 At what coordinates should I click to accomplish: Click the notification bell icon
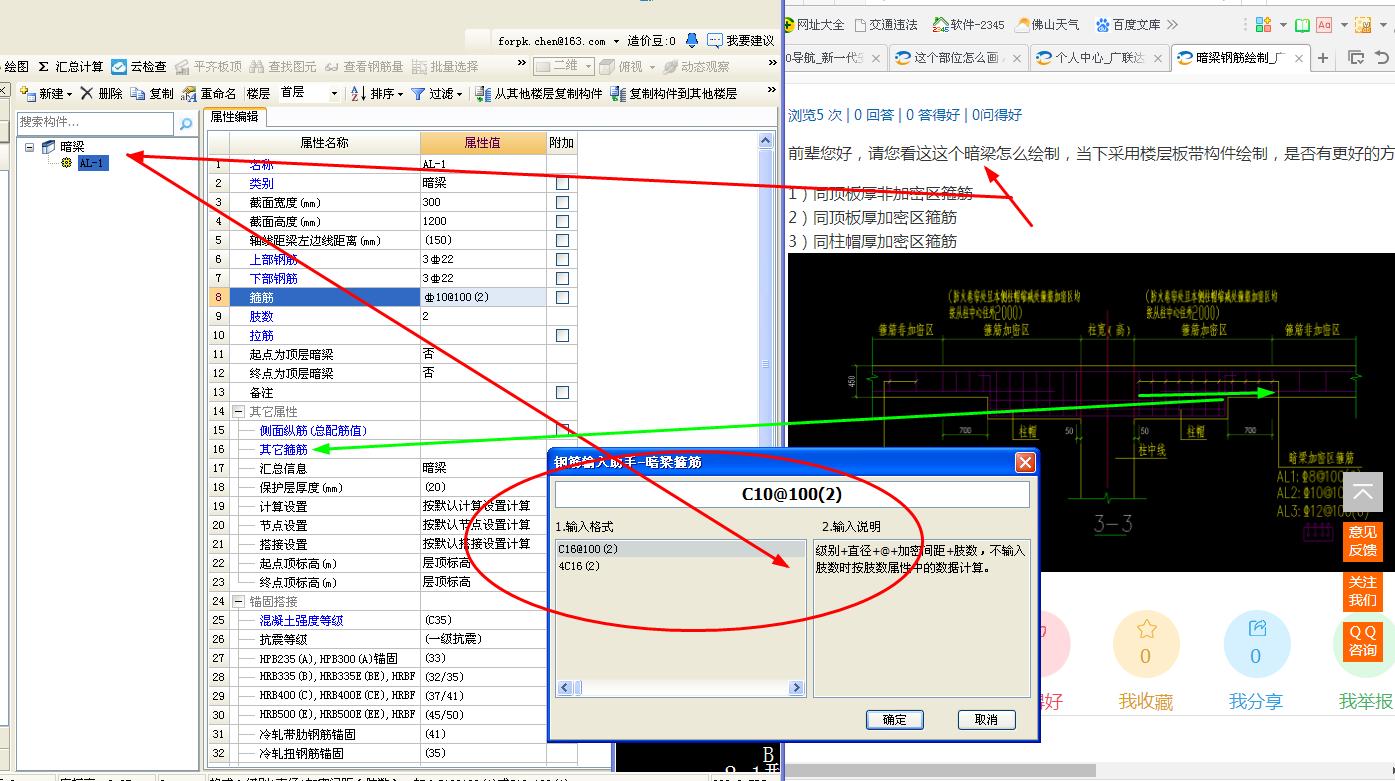691,40
